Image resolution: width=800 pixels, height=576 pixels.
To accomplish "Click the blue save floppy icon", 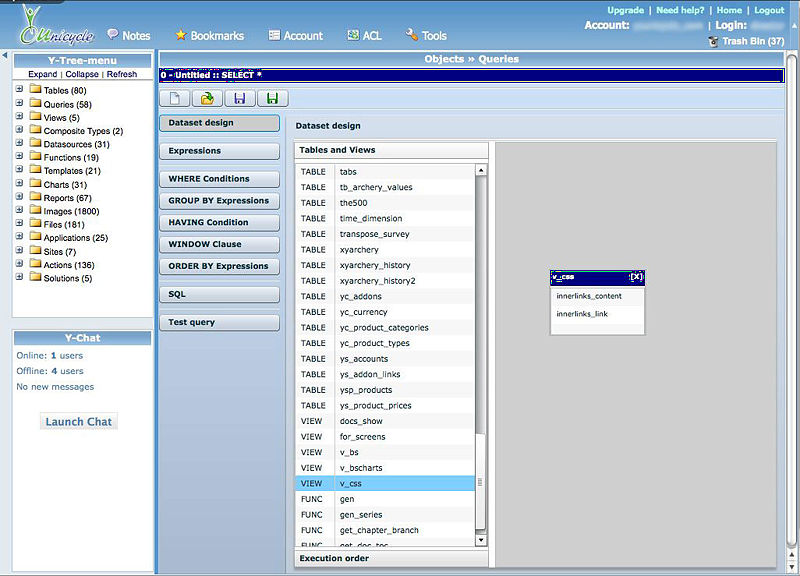I will pos(239,98).
